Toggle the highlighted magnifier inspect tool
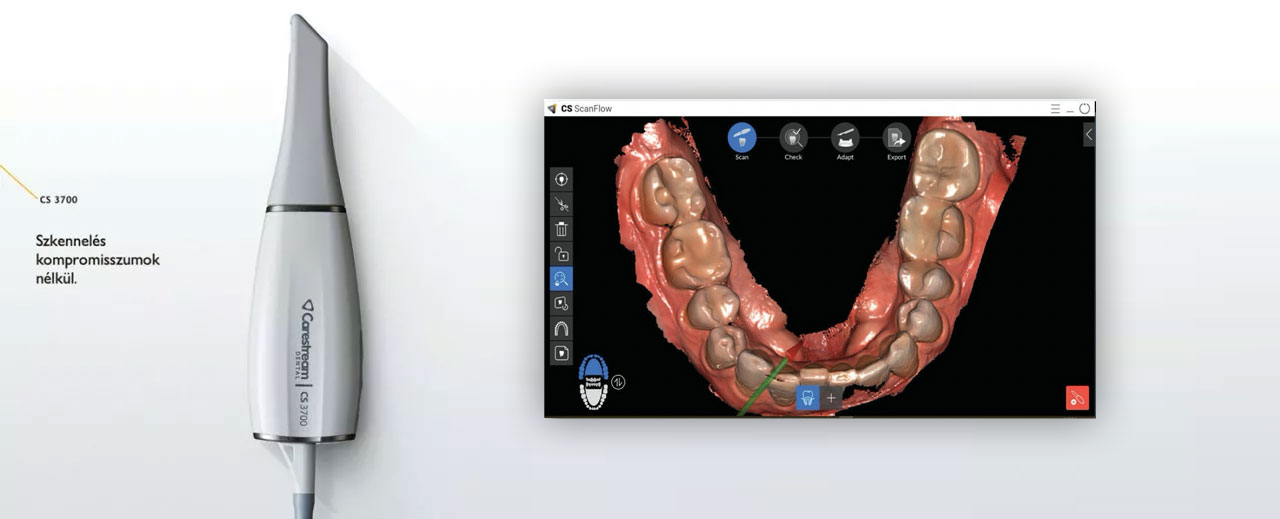The image size is (1280, 519). coord(562,279)
